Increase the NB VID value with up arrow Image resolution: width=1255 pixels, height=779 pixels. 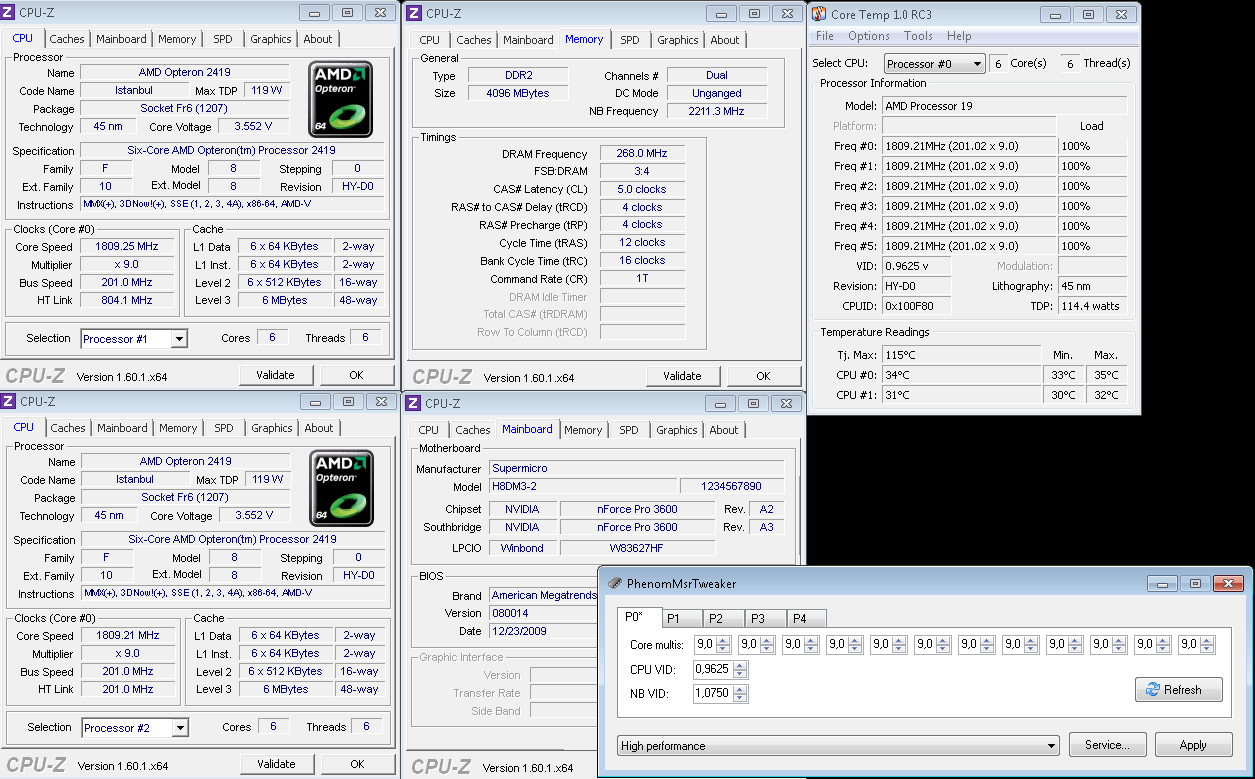point(740,689)
